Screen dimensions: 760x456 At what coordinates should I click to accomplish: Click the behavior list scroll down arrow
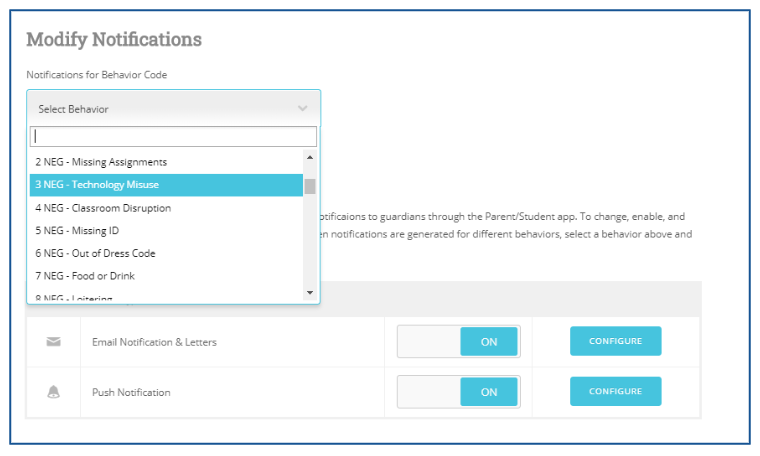pos(310,292)
